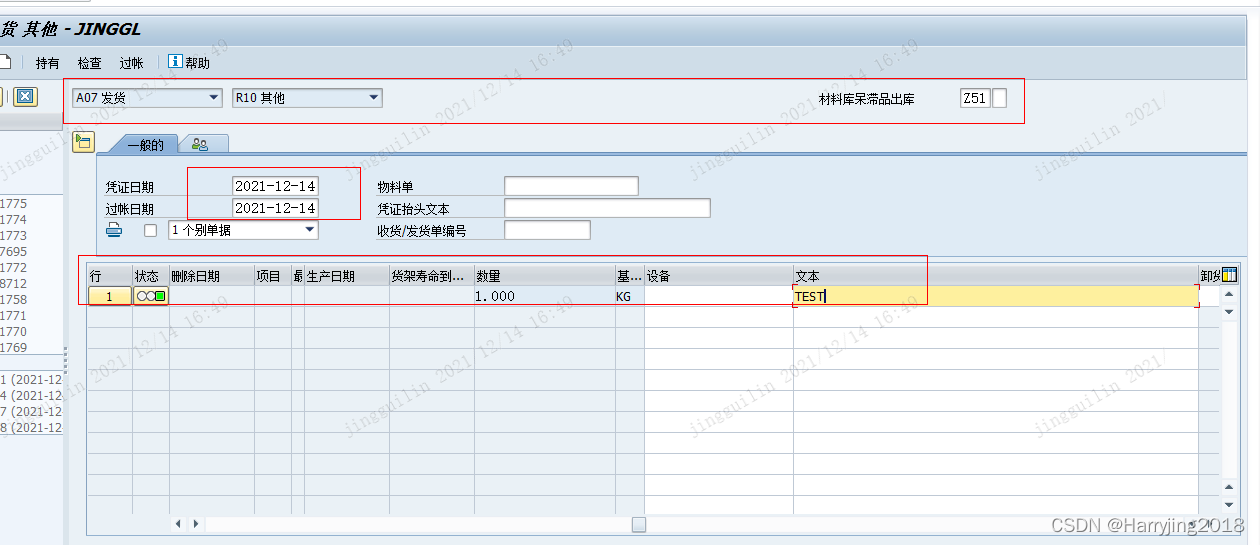Screen dimensions: 1260x545
Task: Click the 收货/发货单编号 input field
Action: click(x=547, y=230)
